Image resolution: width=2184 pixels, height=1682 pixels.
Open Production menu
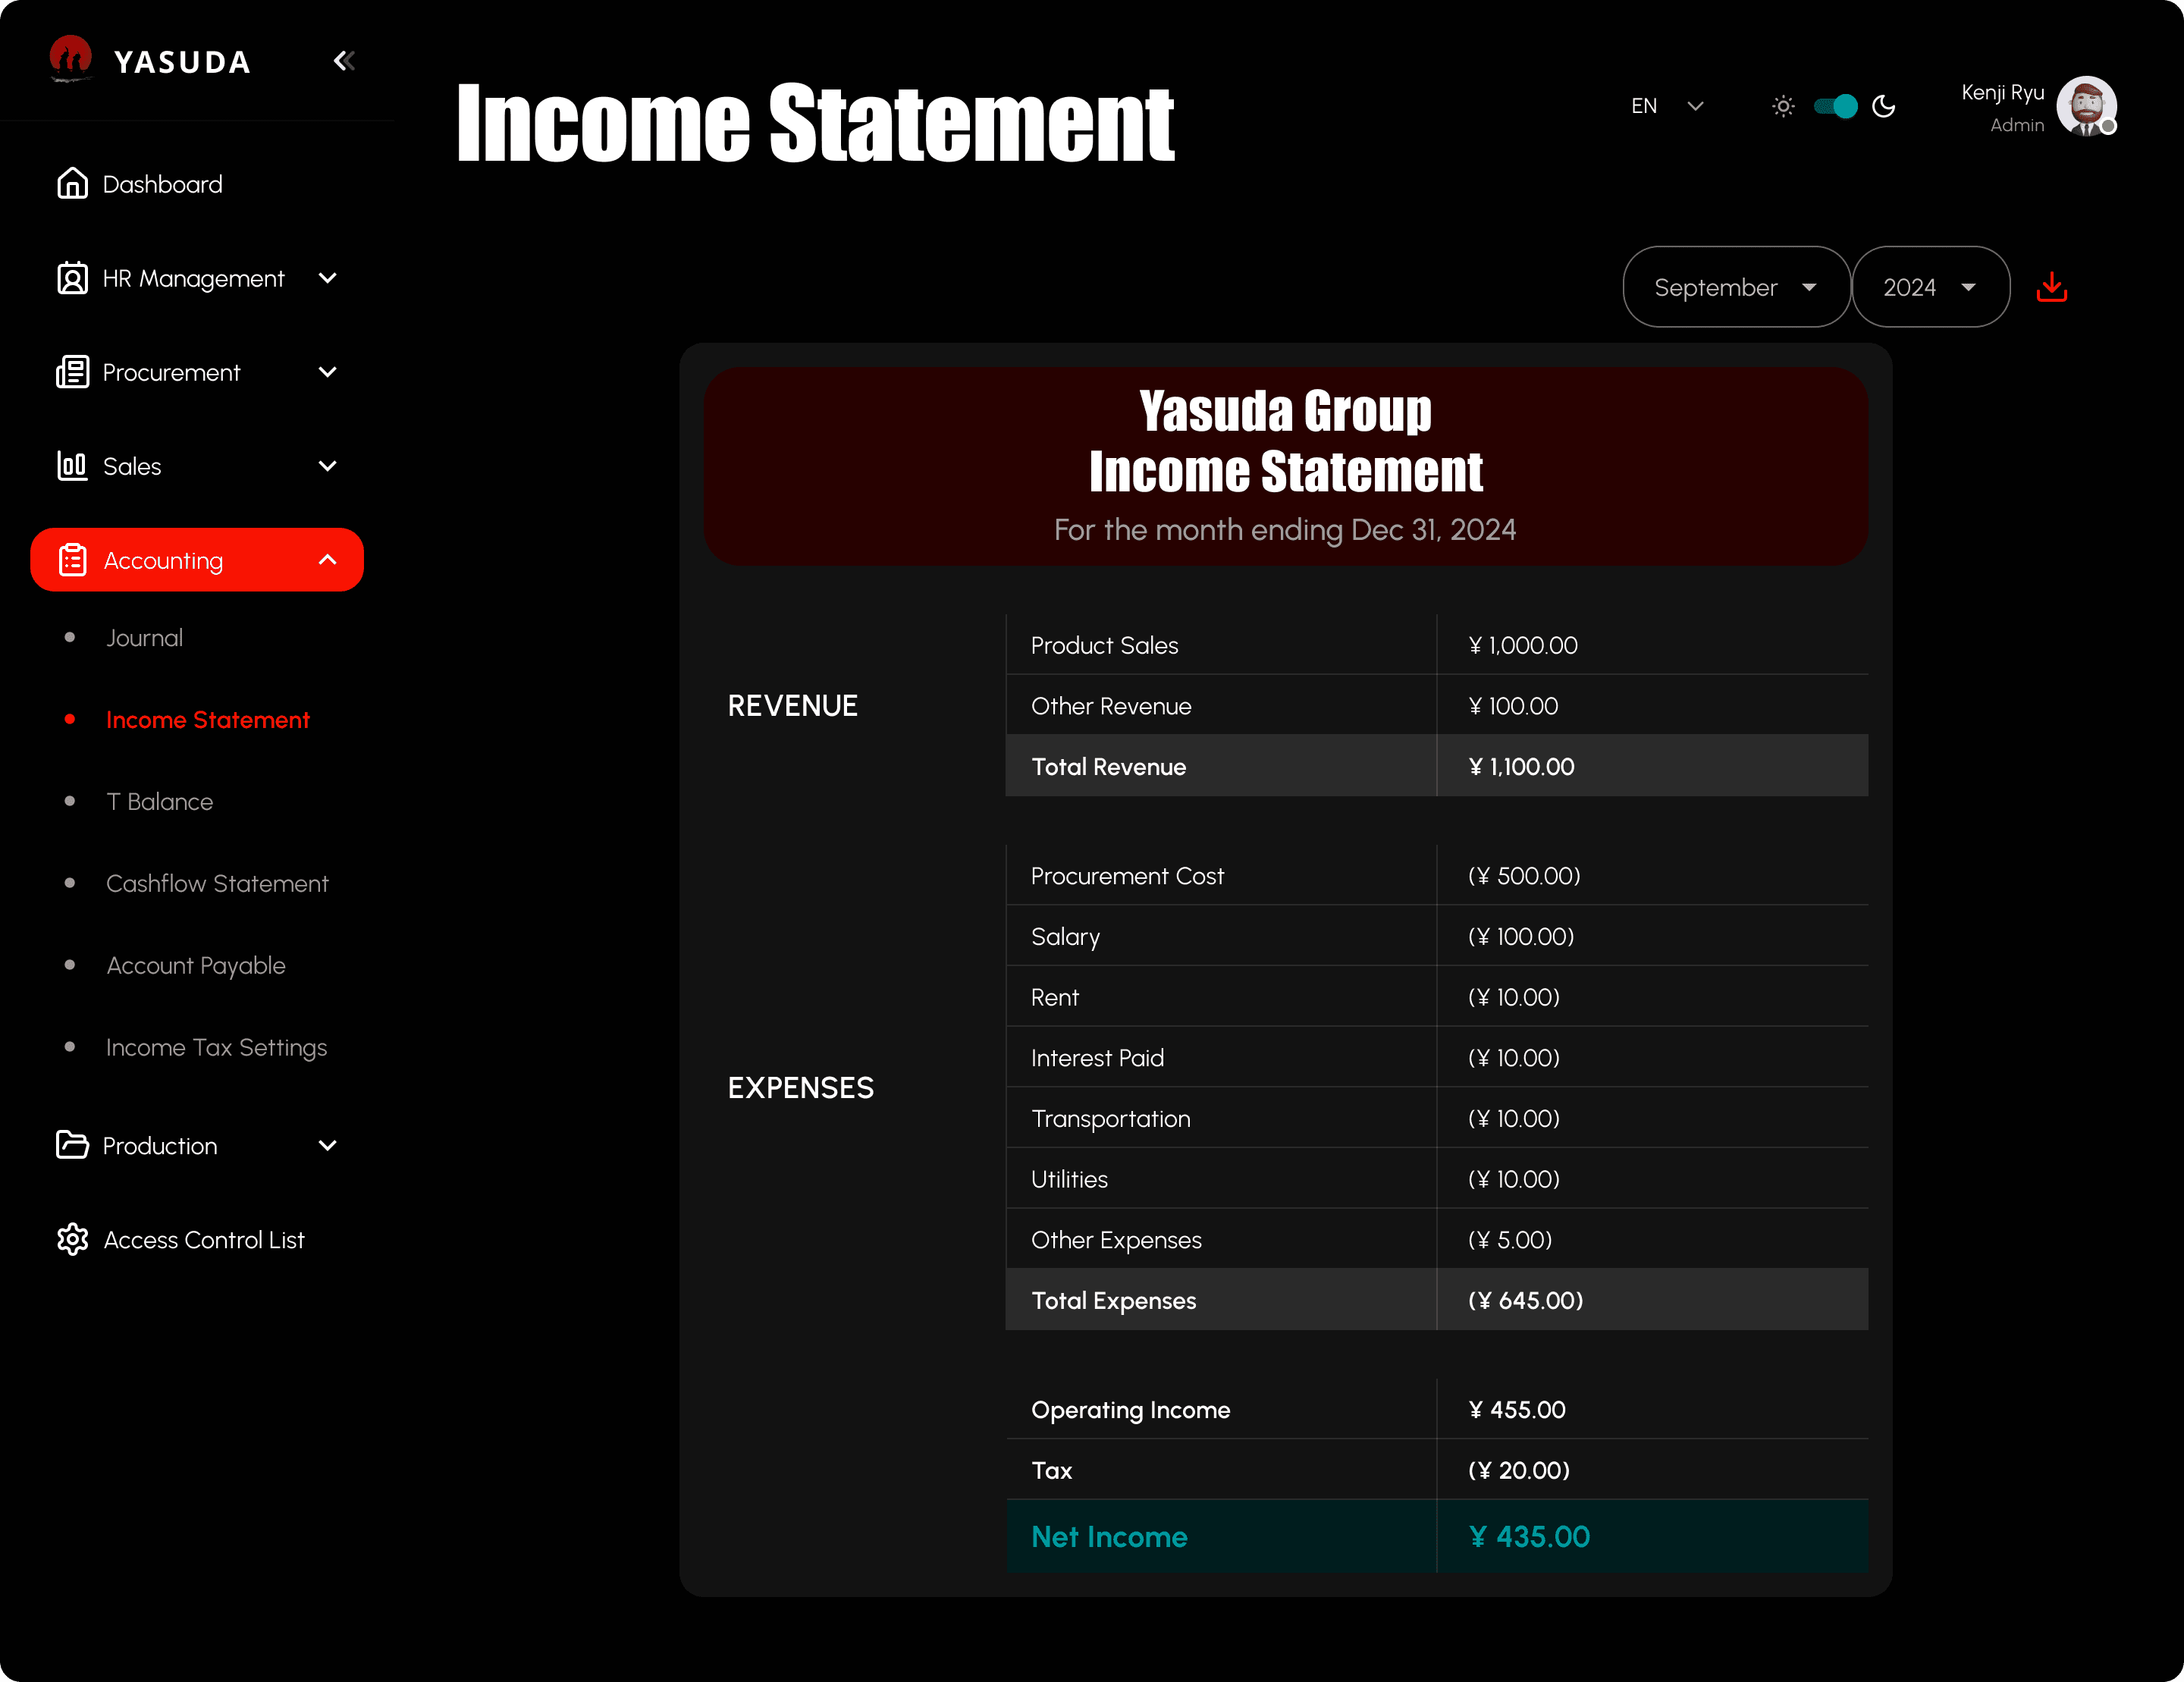(197, 1145)
